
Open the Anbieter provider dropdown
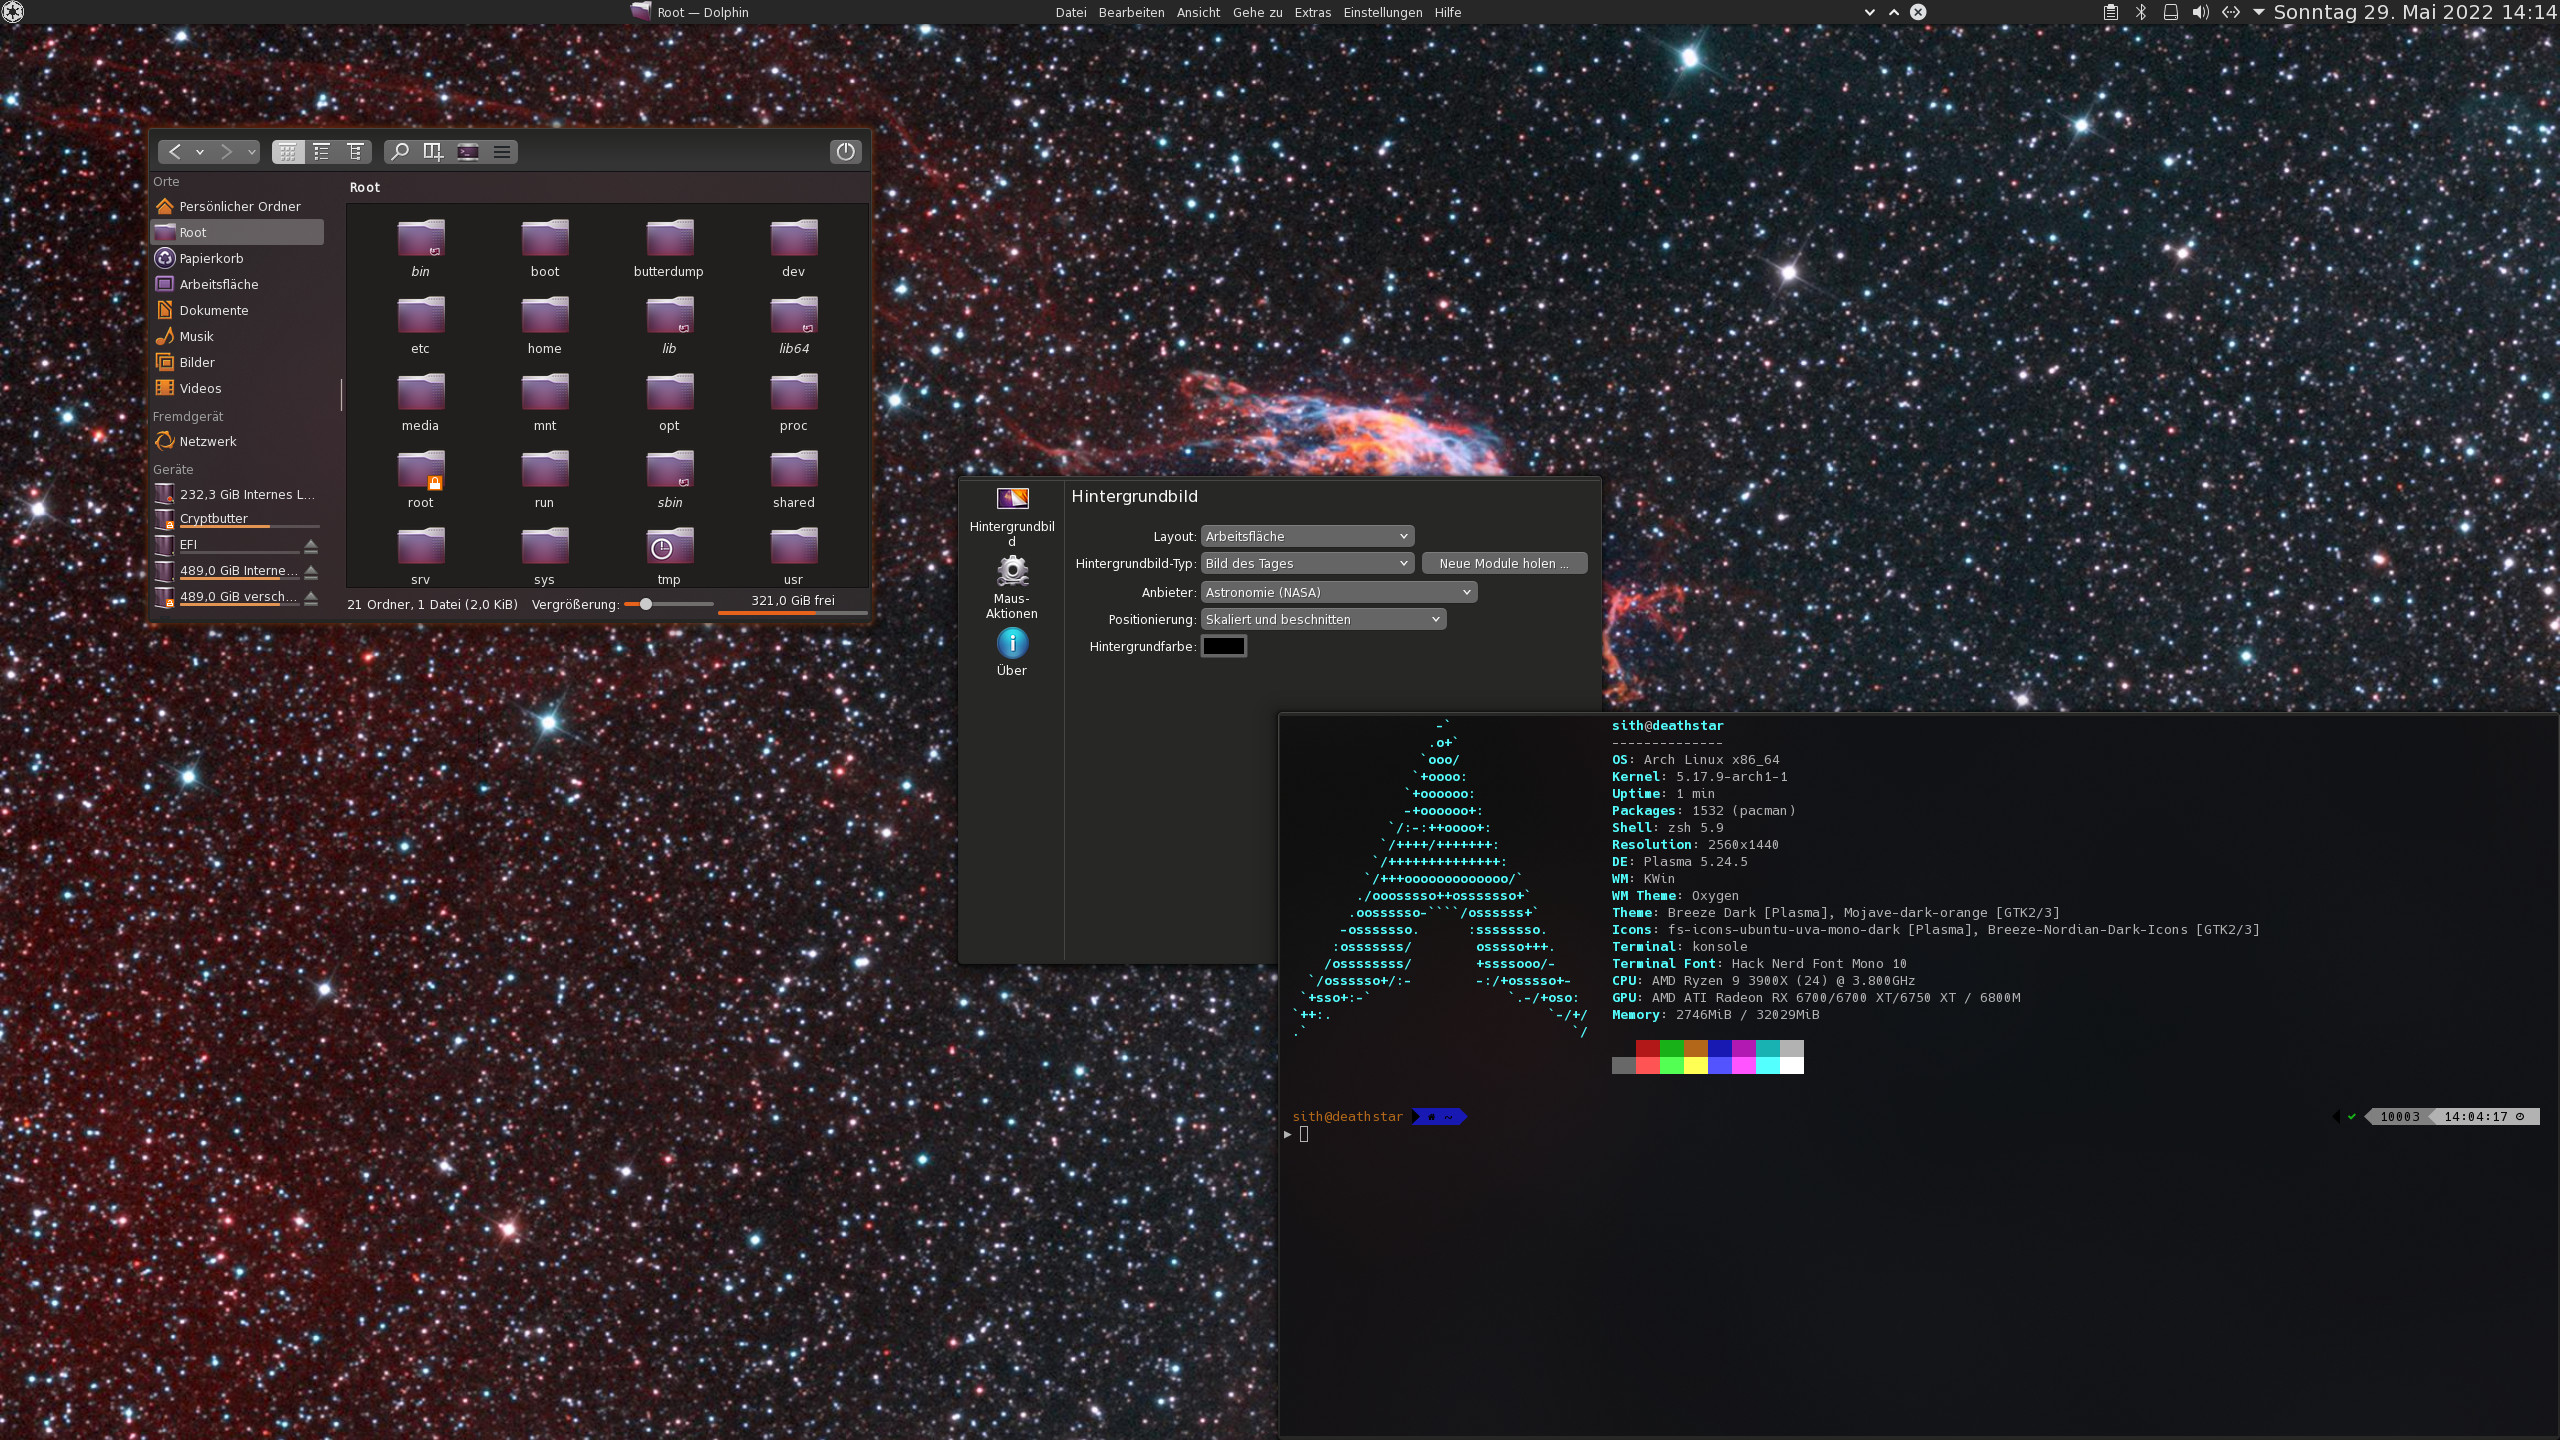1338,592
